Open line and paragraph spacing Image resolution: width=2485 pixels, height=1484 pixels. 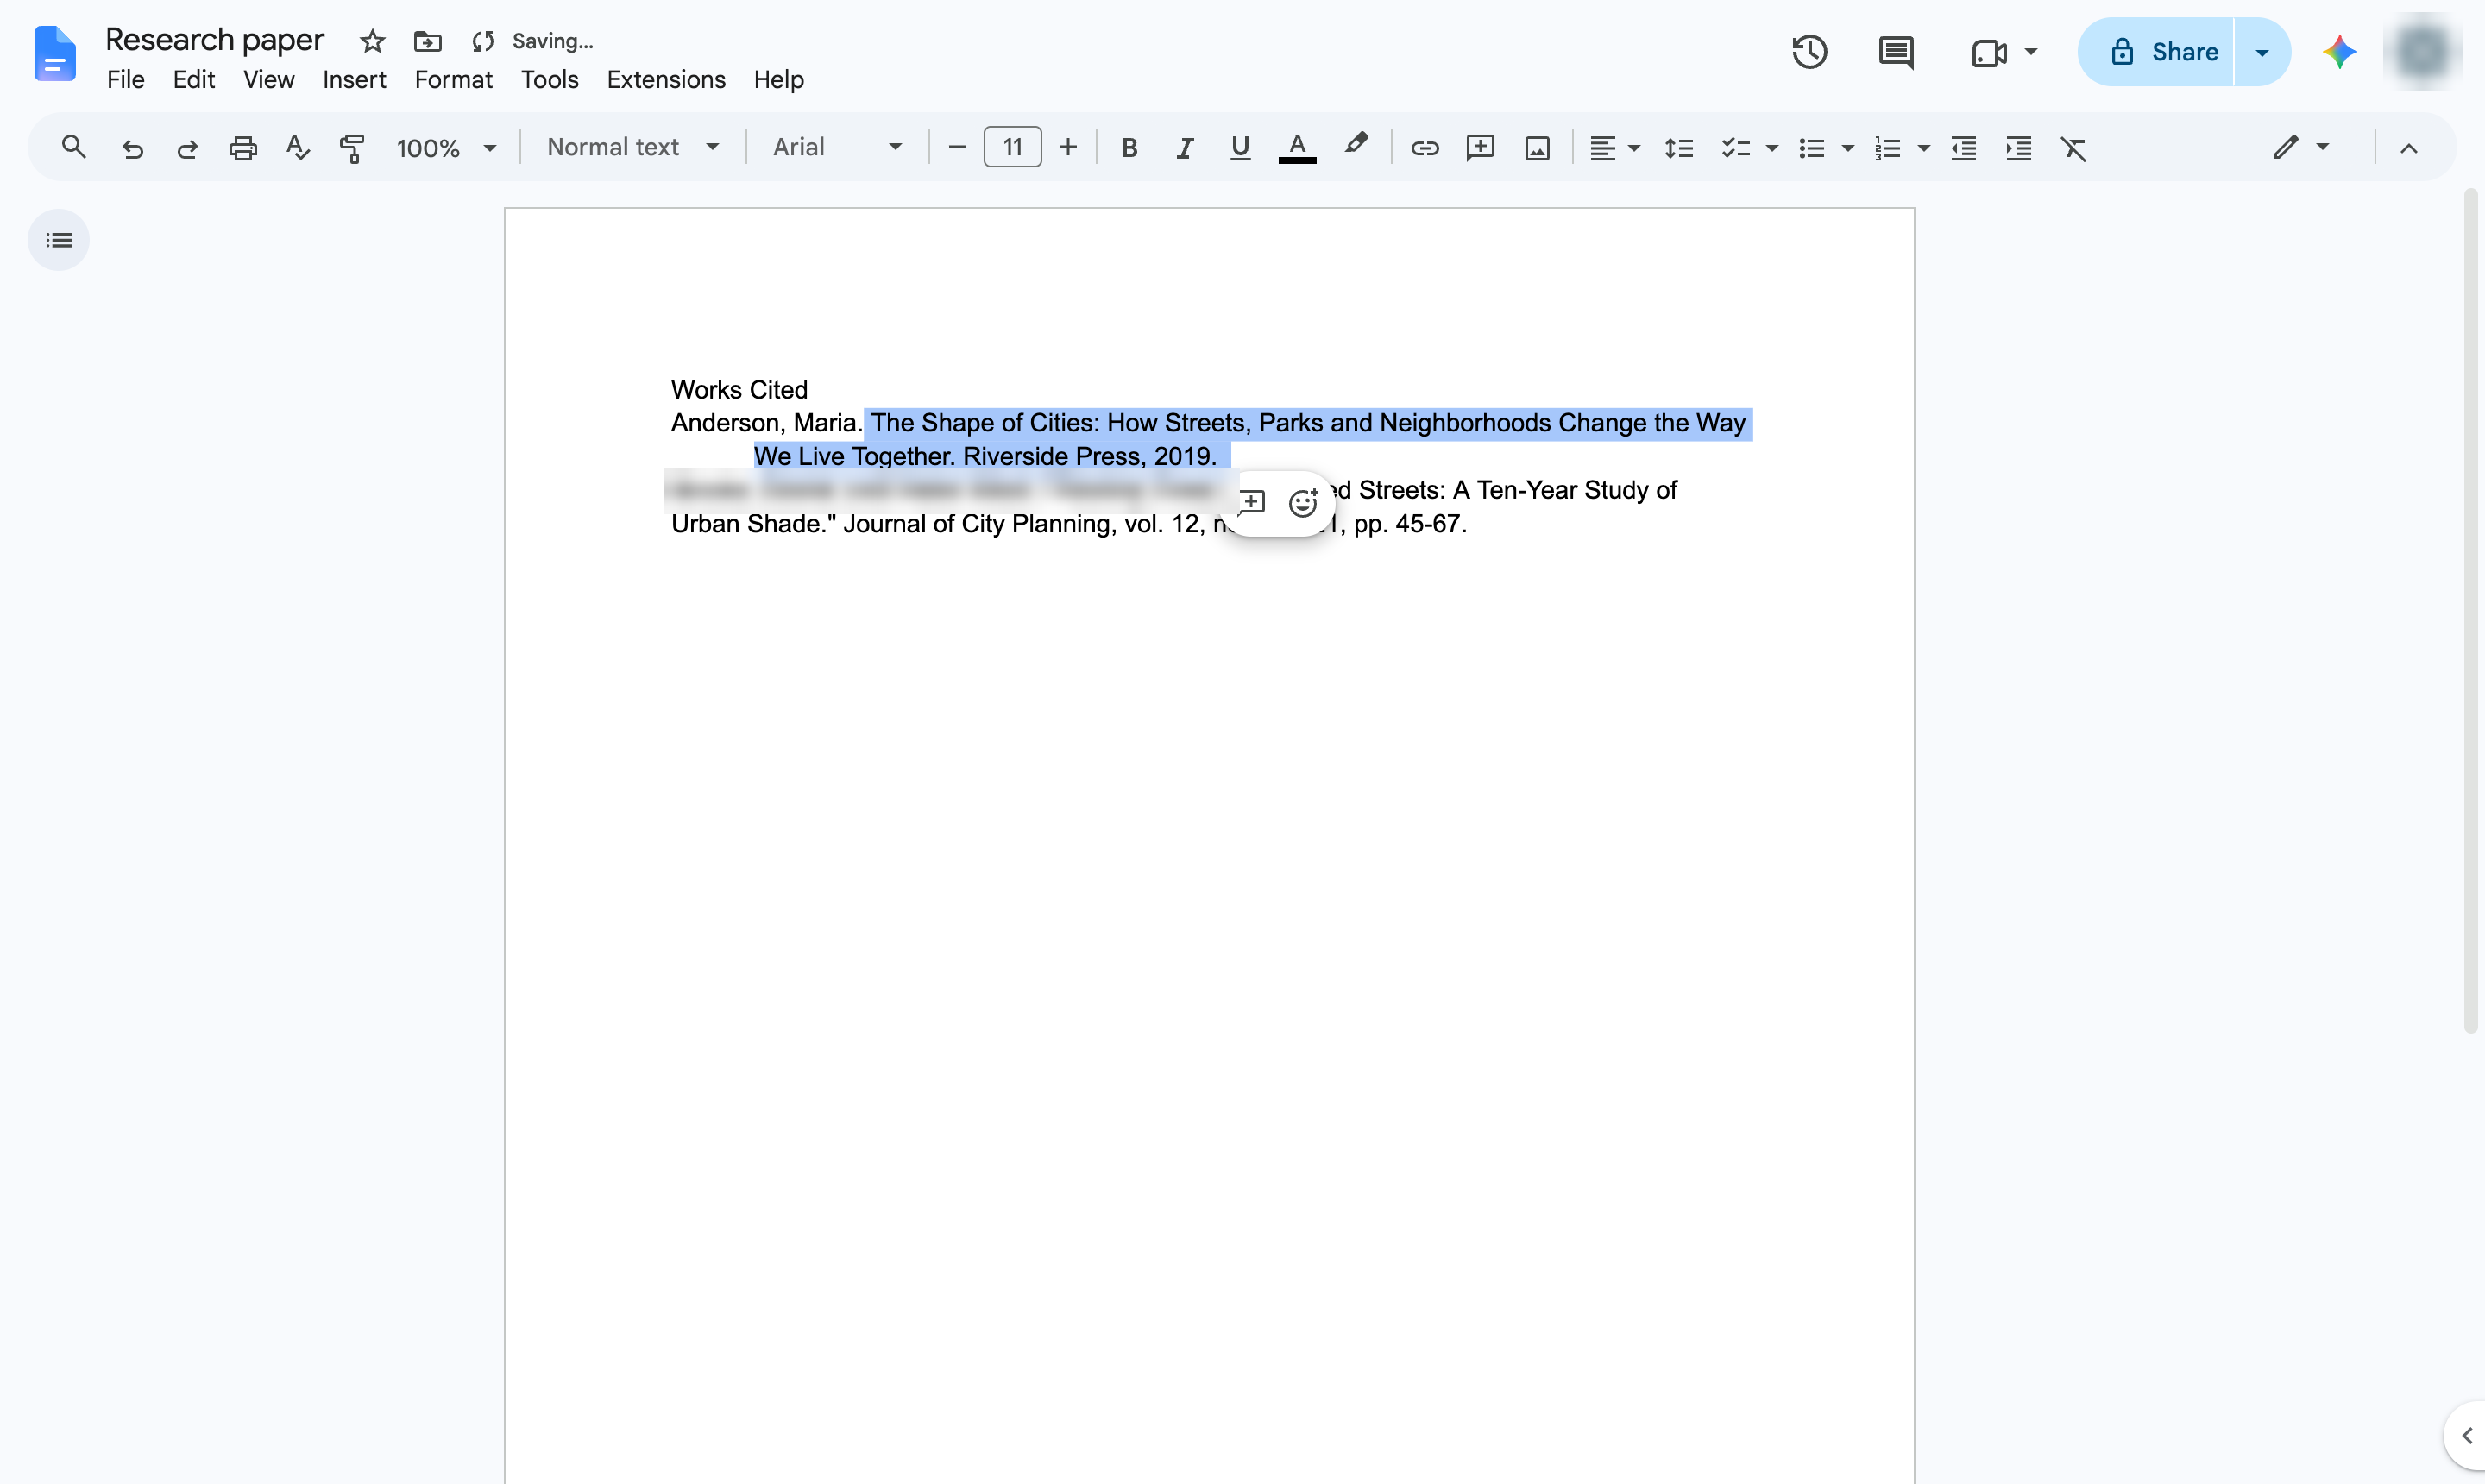[x=1678, y=148]
